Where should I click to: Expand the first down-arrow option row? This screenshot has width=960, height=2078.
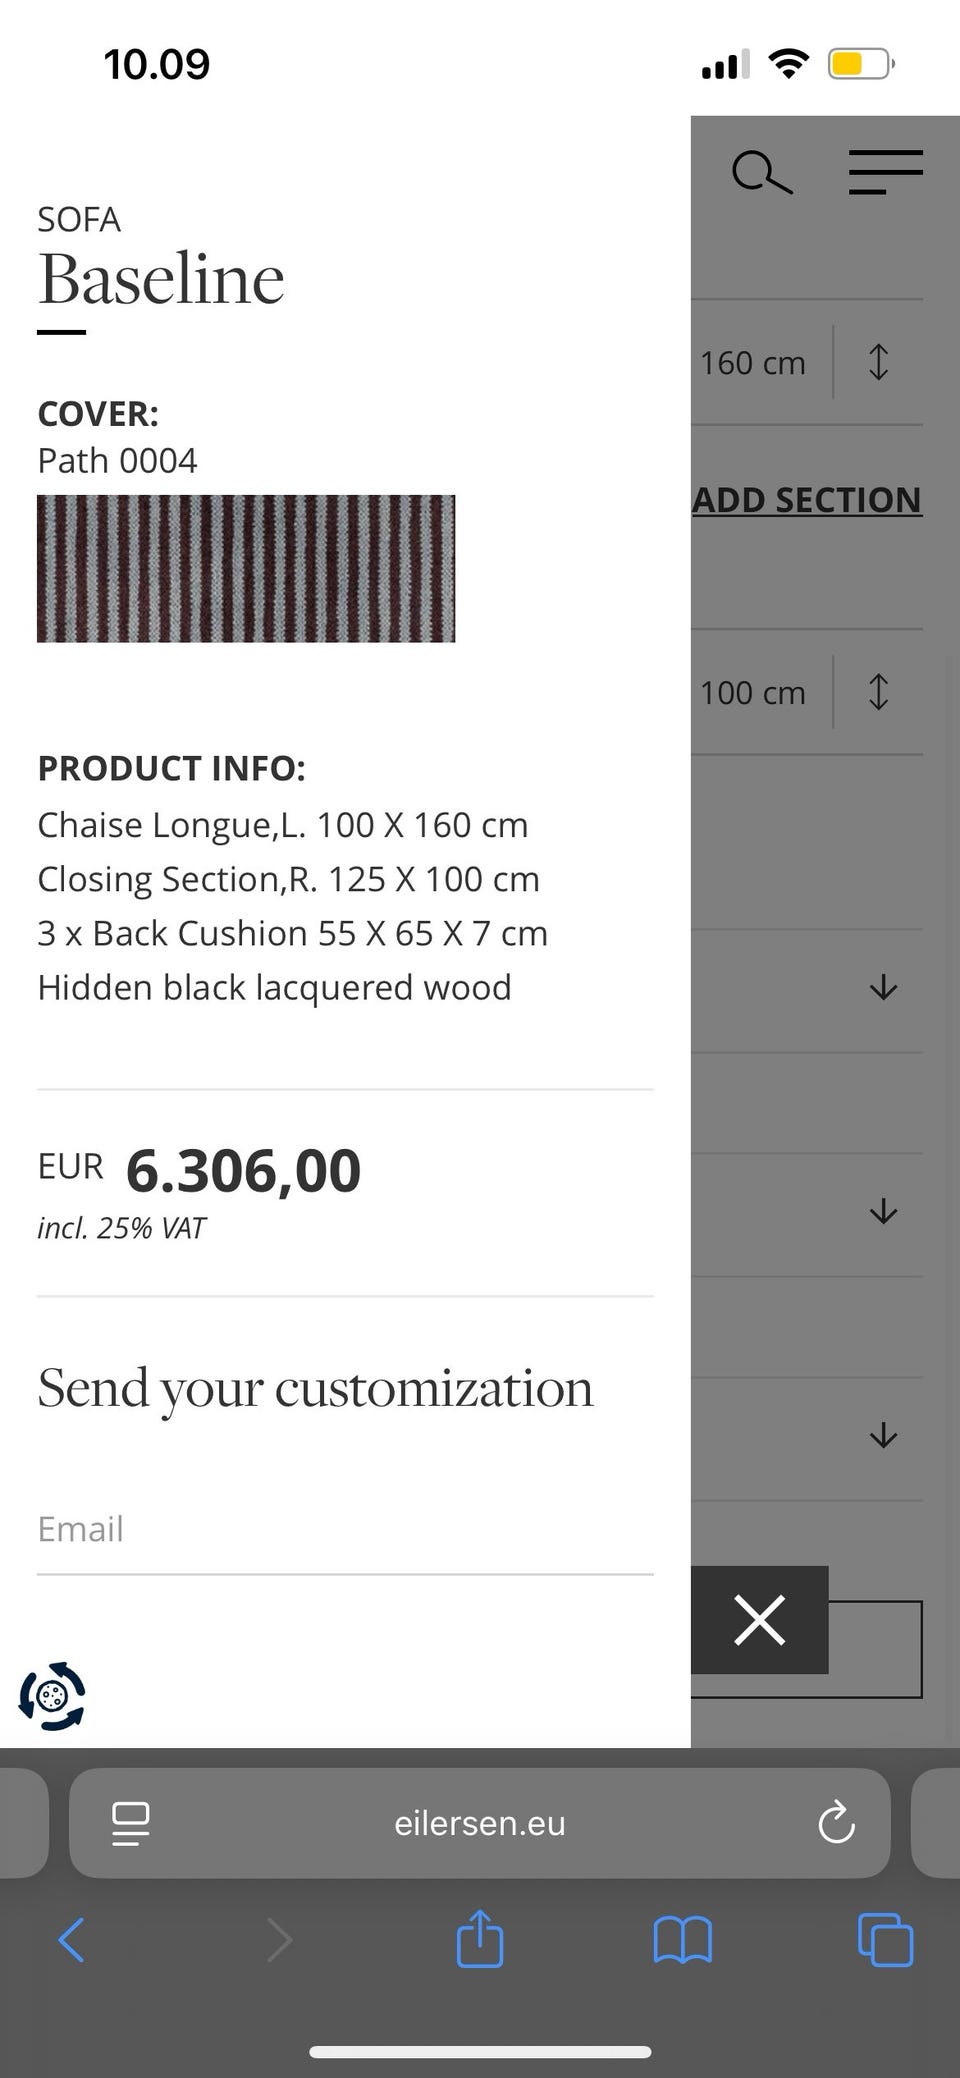pyautogui.click(x=883, y=989)
